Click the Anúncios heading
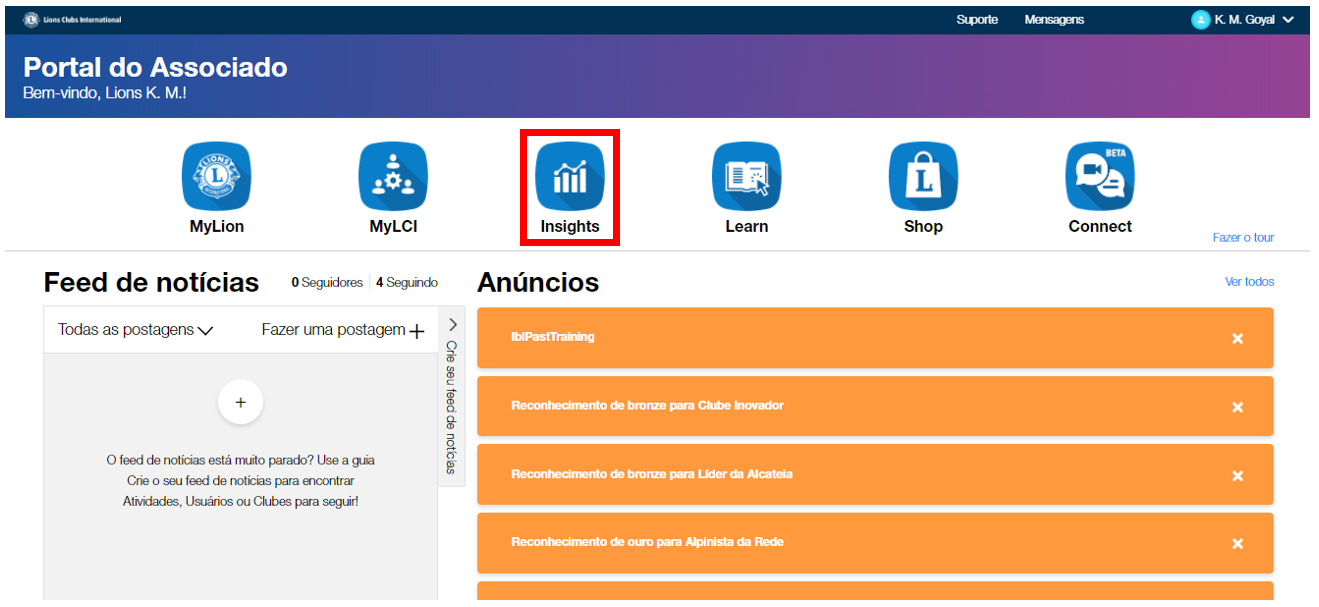The image size is (1319, 607). coord(538,283)
